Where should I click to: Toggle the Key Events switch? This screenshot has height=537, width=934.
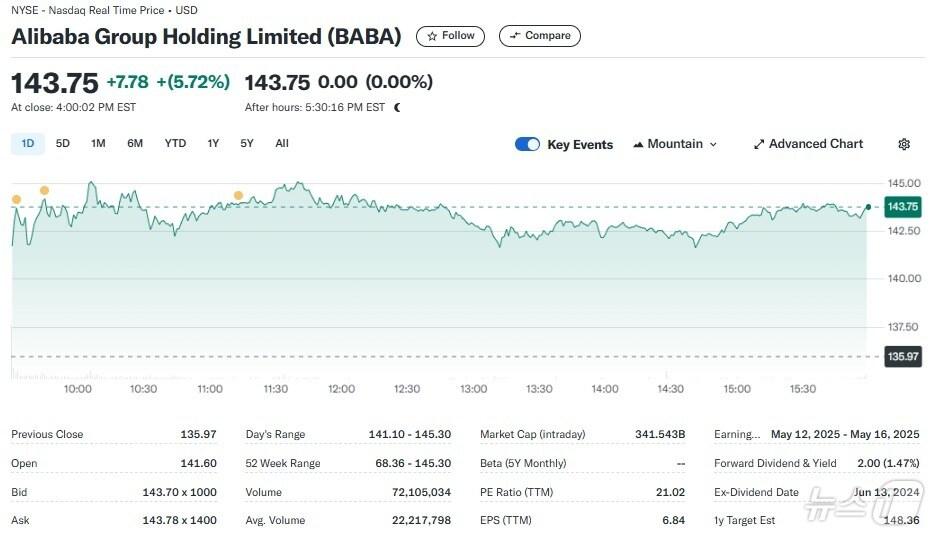coord(527,144)
